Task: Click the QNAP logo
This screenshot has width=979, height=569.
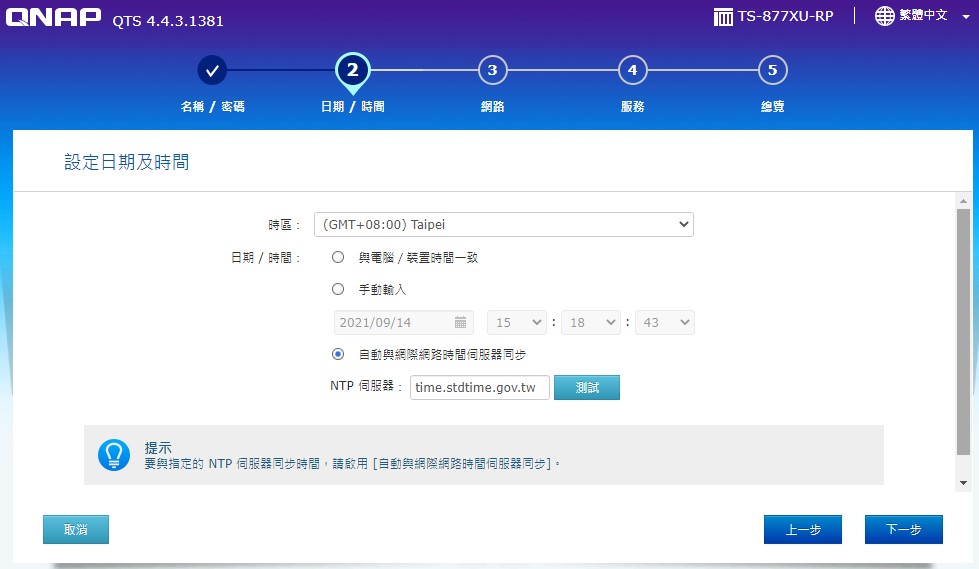Action: coord(54,19)
